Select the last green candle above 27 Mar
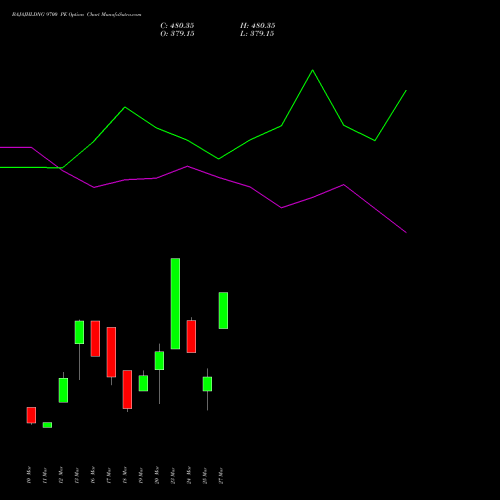Viewport: 500px width, 500px height. [x=223, y=311]
